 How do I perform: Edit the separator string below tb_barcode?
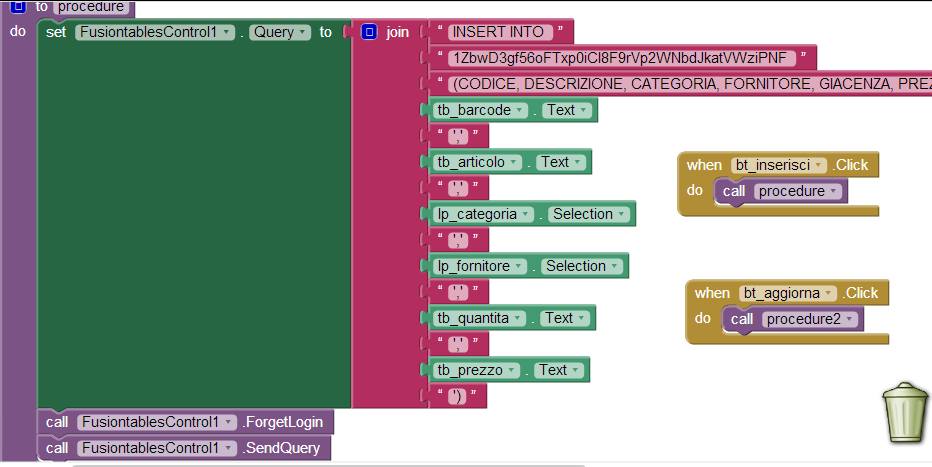point(458,136)
